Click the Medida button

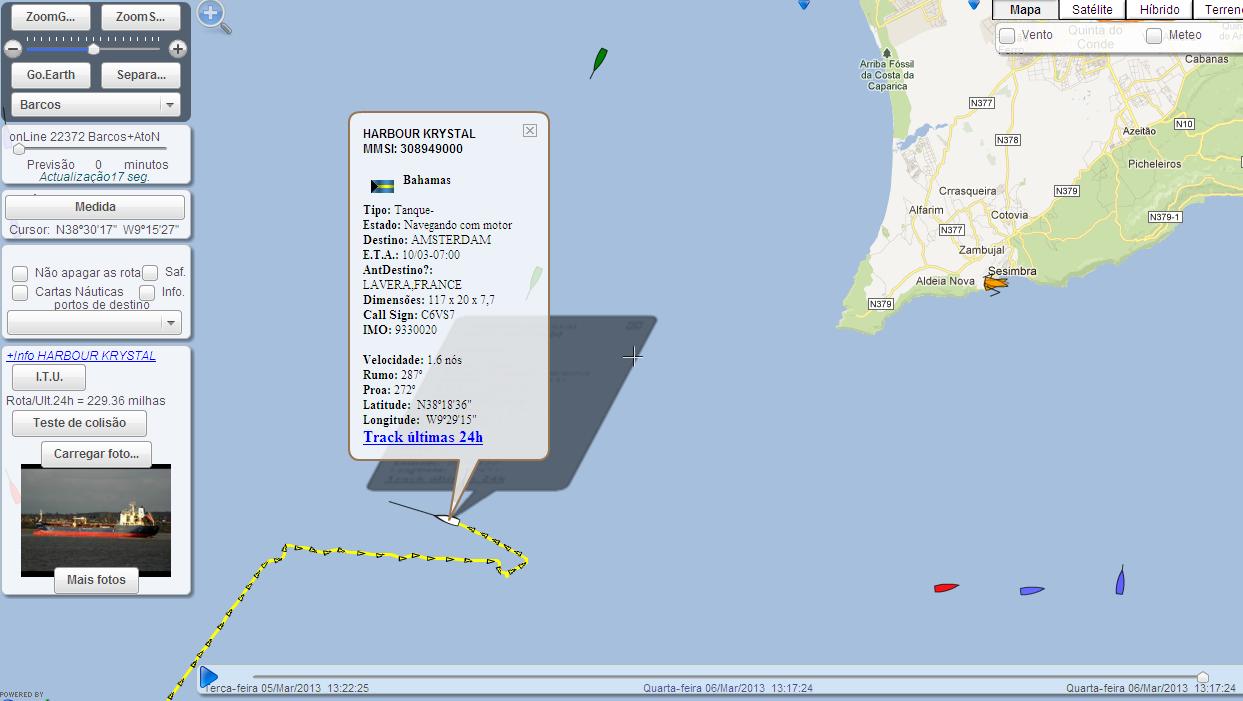[x=95, y=207]
